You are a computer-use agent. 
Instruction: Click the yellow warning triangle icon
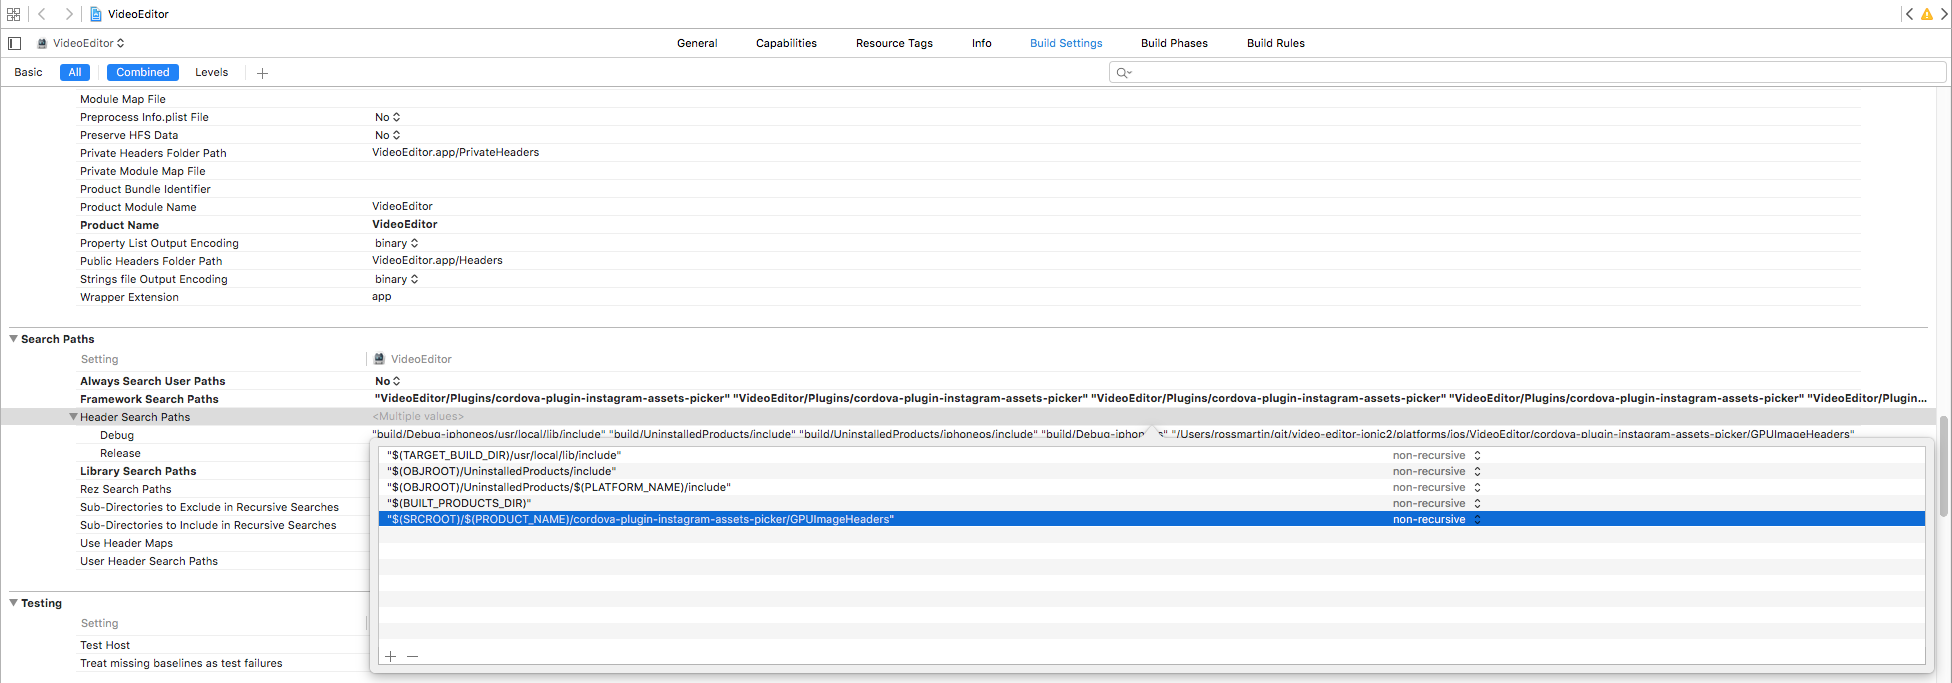1926,14
